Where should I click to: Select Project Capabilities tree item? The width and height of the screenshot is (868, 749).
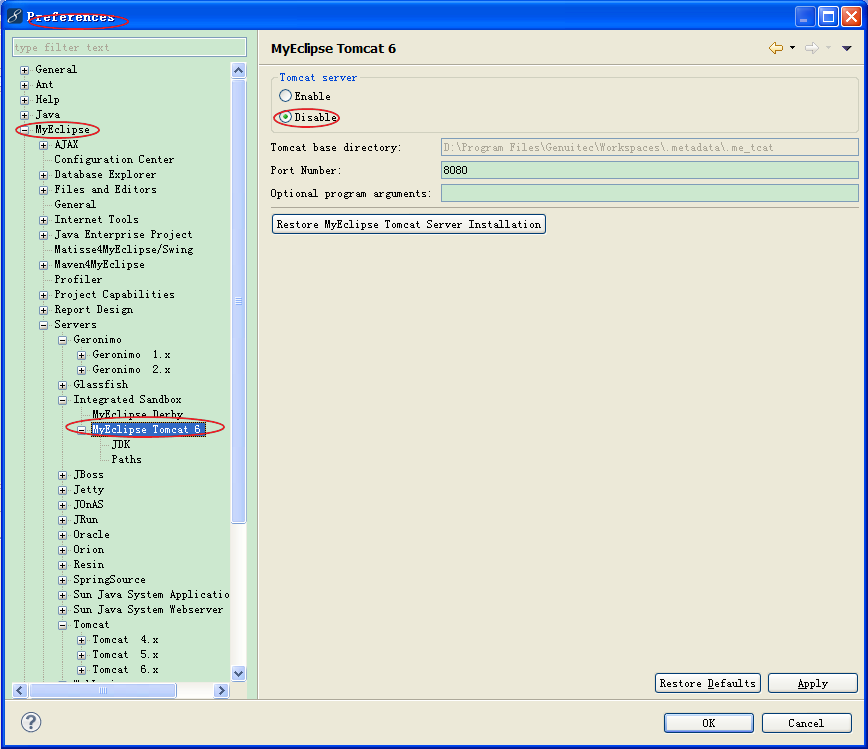[x=114, y=294]
